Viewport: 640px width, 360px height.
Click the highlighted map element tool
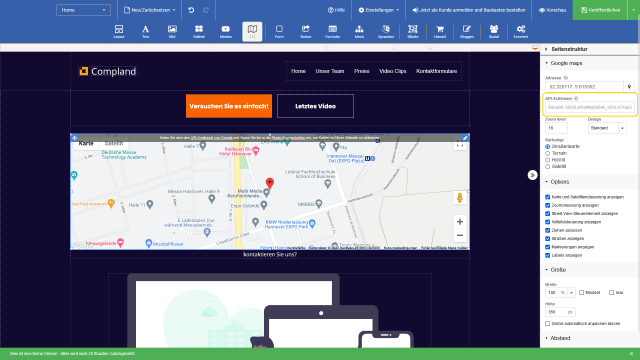pos(252,31)
